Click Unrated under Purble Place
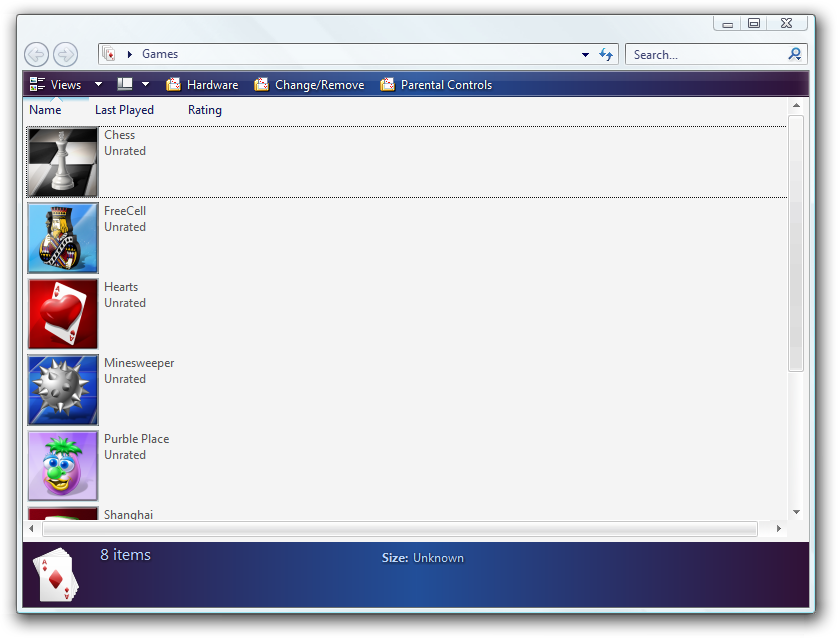The height and width of the screenshot is (638, 838). (125, 455)
